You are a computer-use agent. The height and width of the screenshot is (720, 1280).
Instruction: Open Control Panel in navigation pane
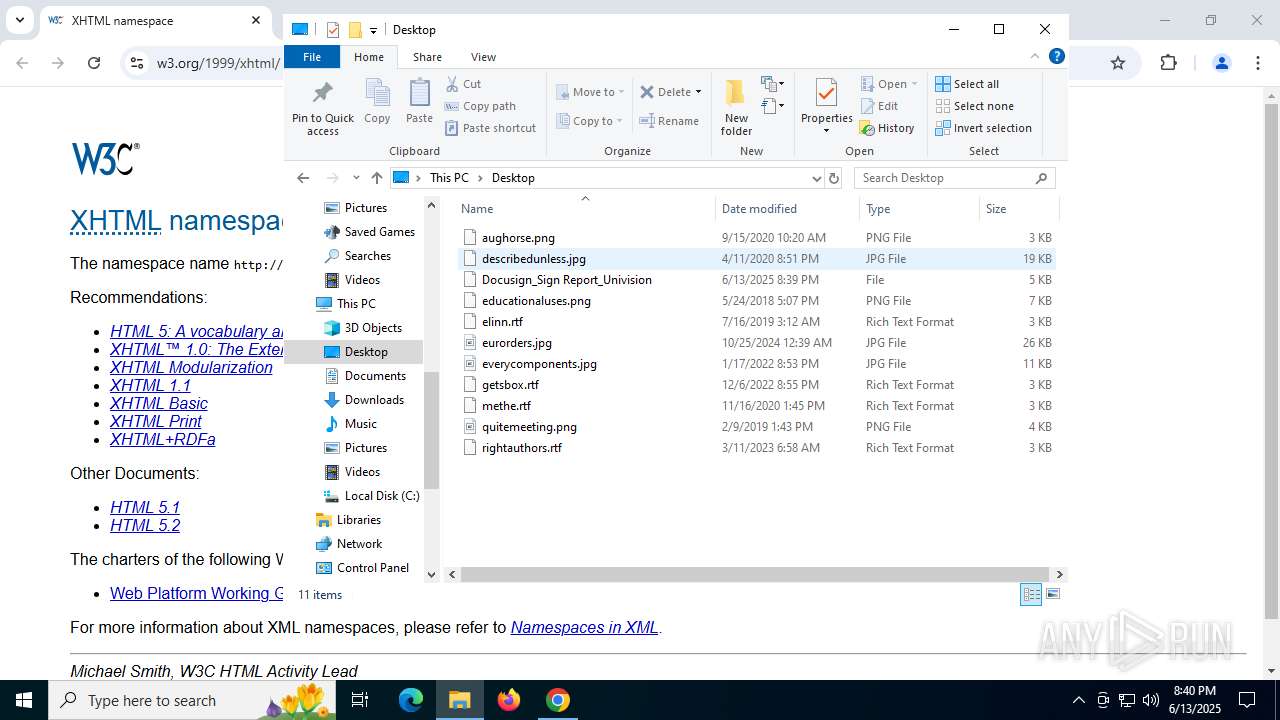[373, 568]
